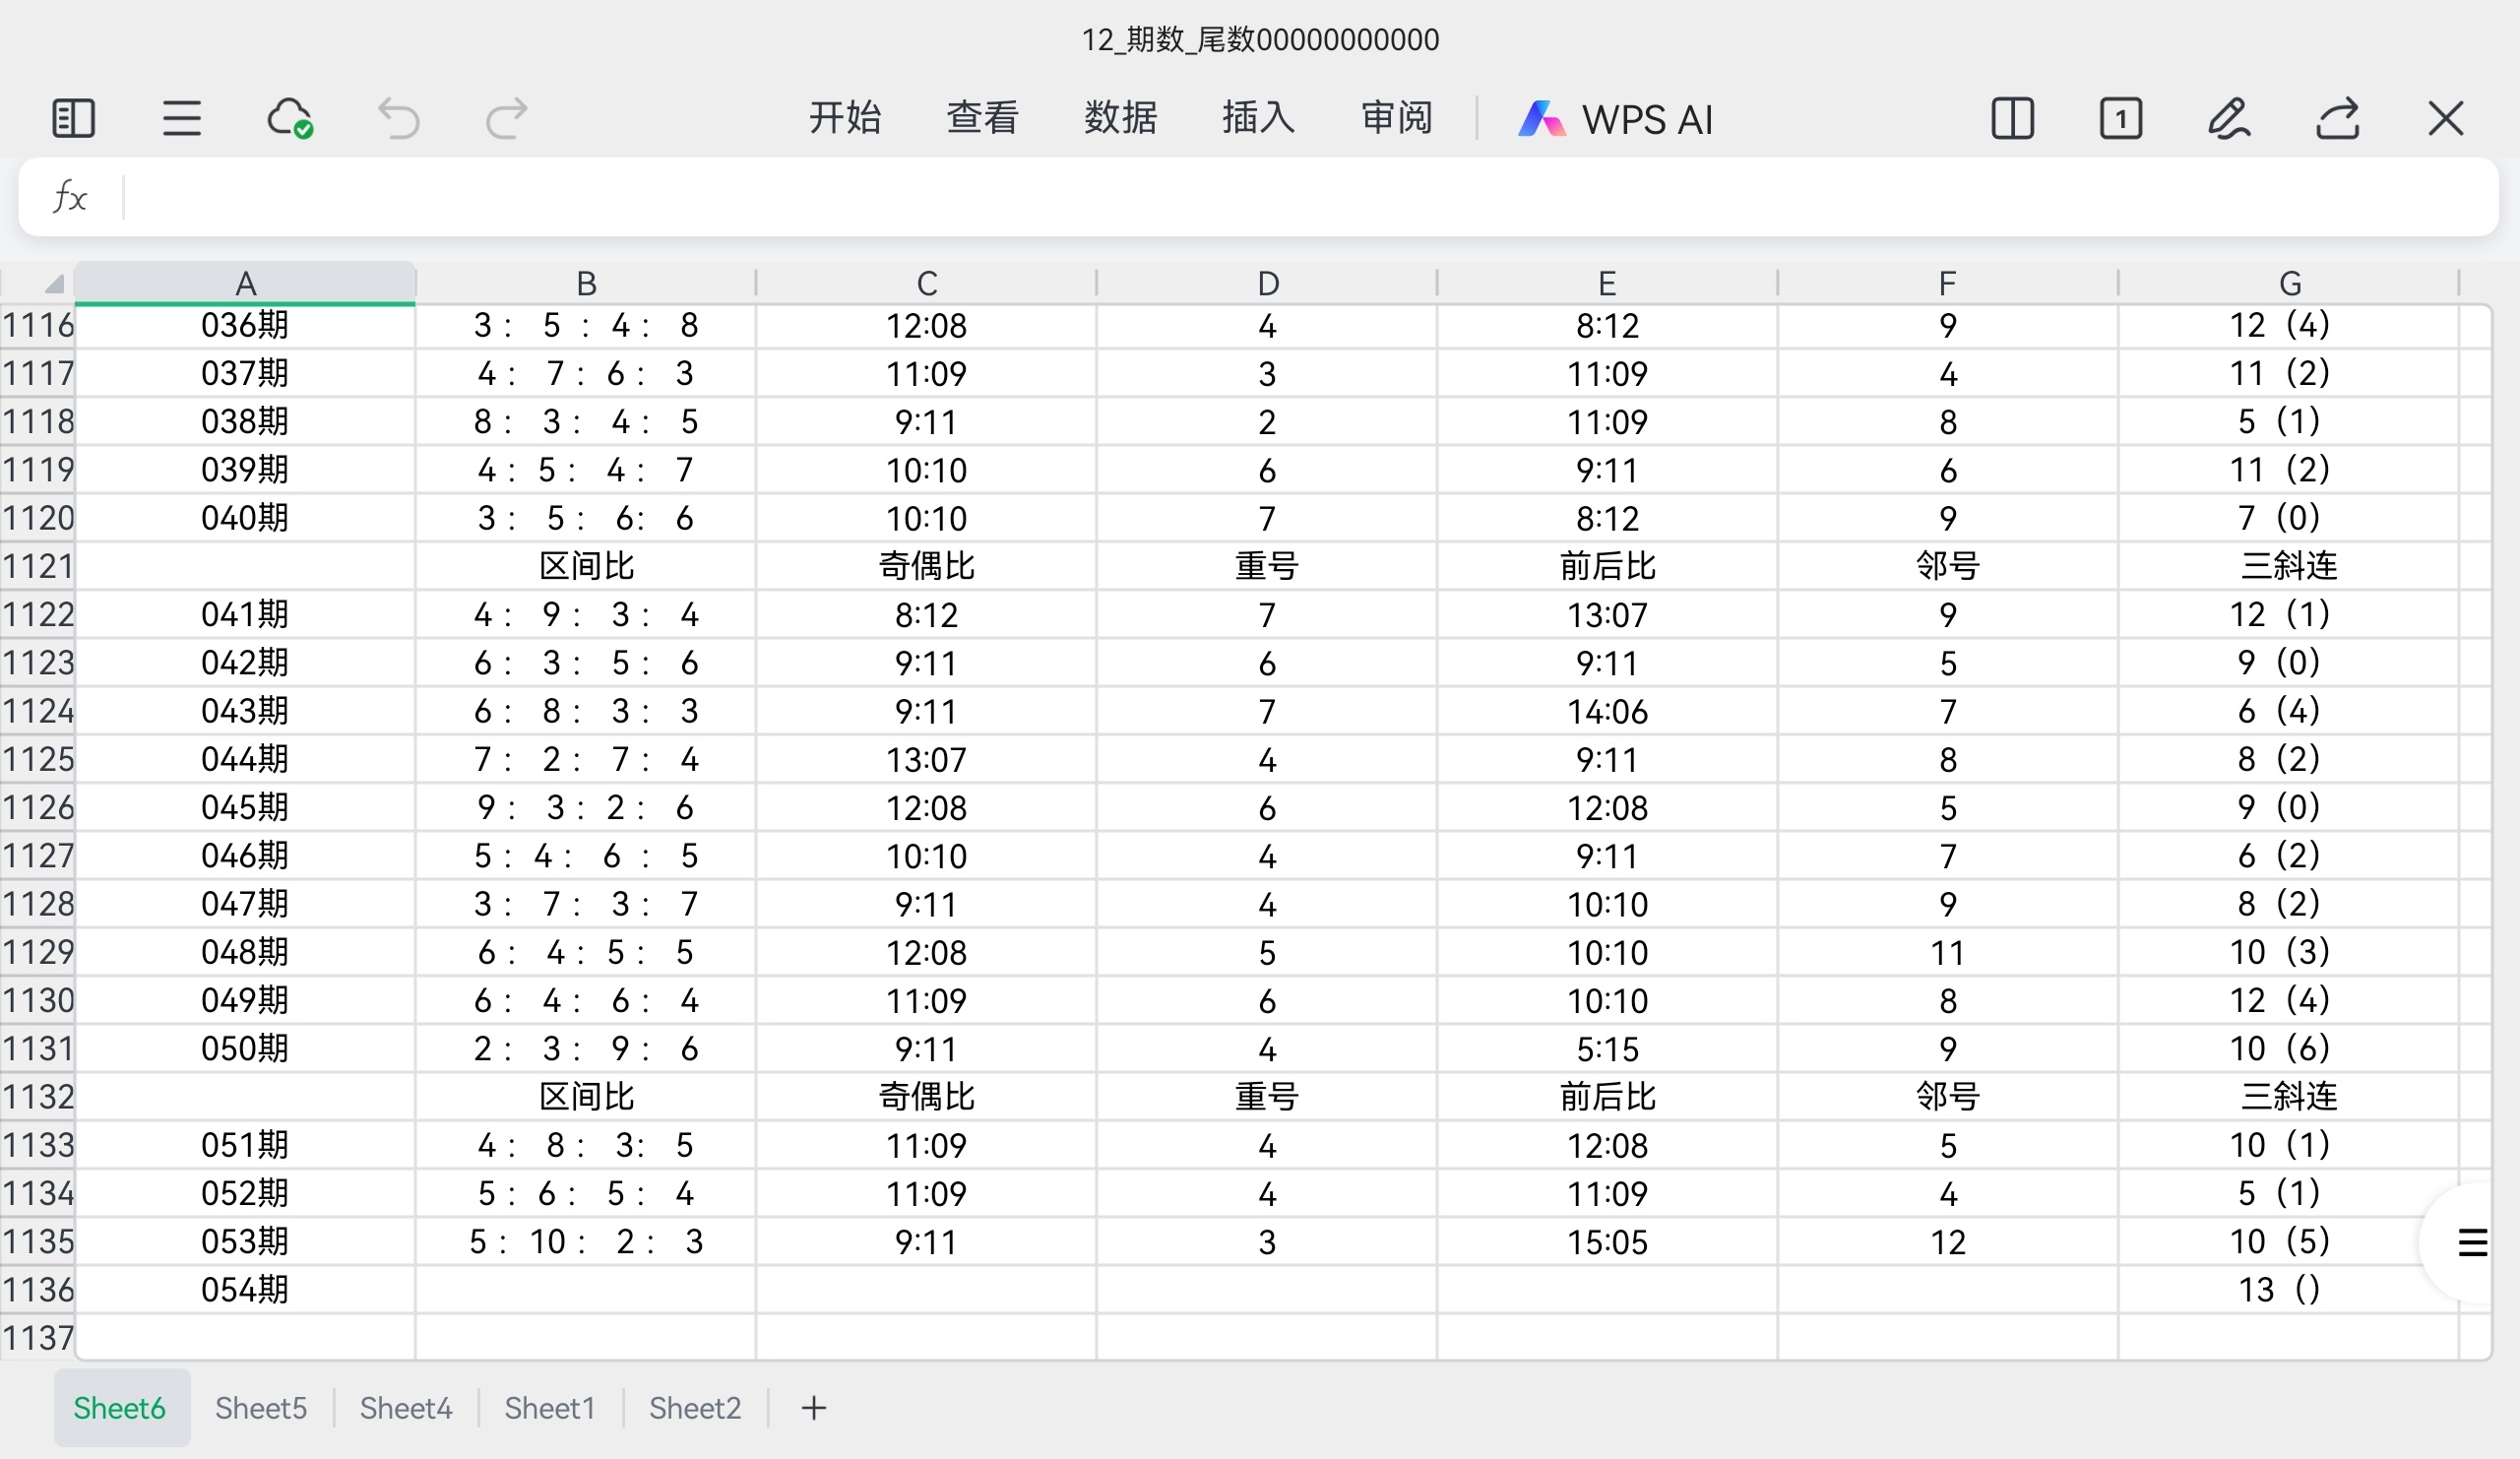Check the cloud sync status icon
The image size is (2520, 1459).
coord(289,118)
